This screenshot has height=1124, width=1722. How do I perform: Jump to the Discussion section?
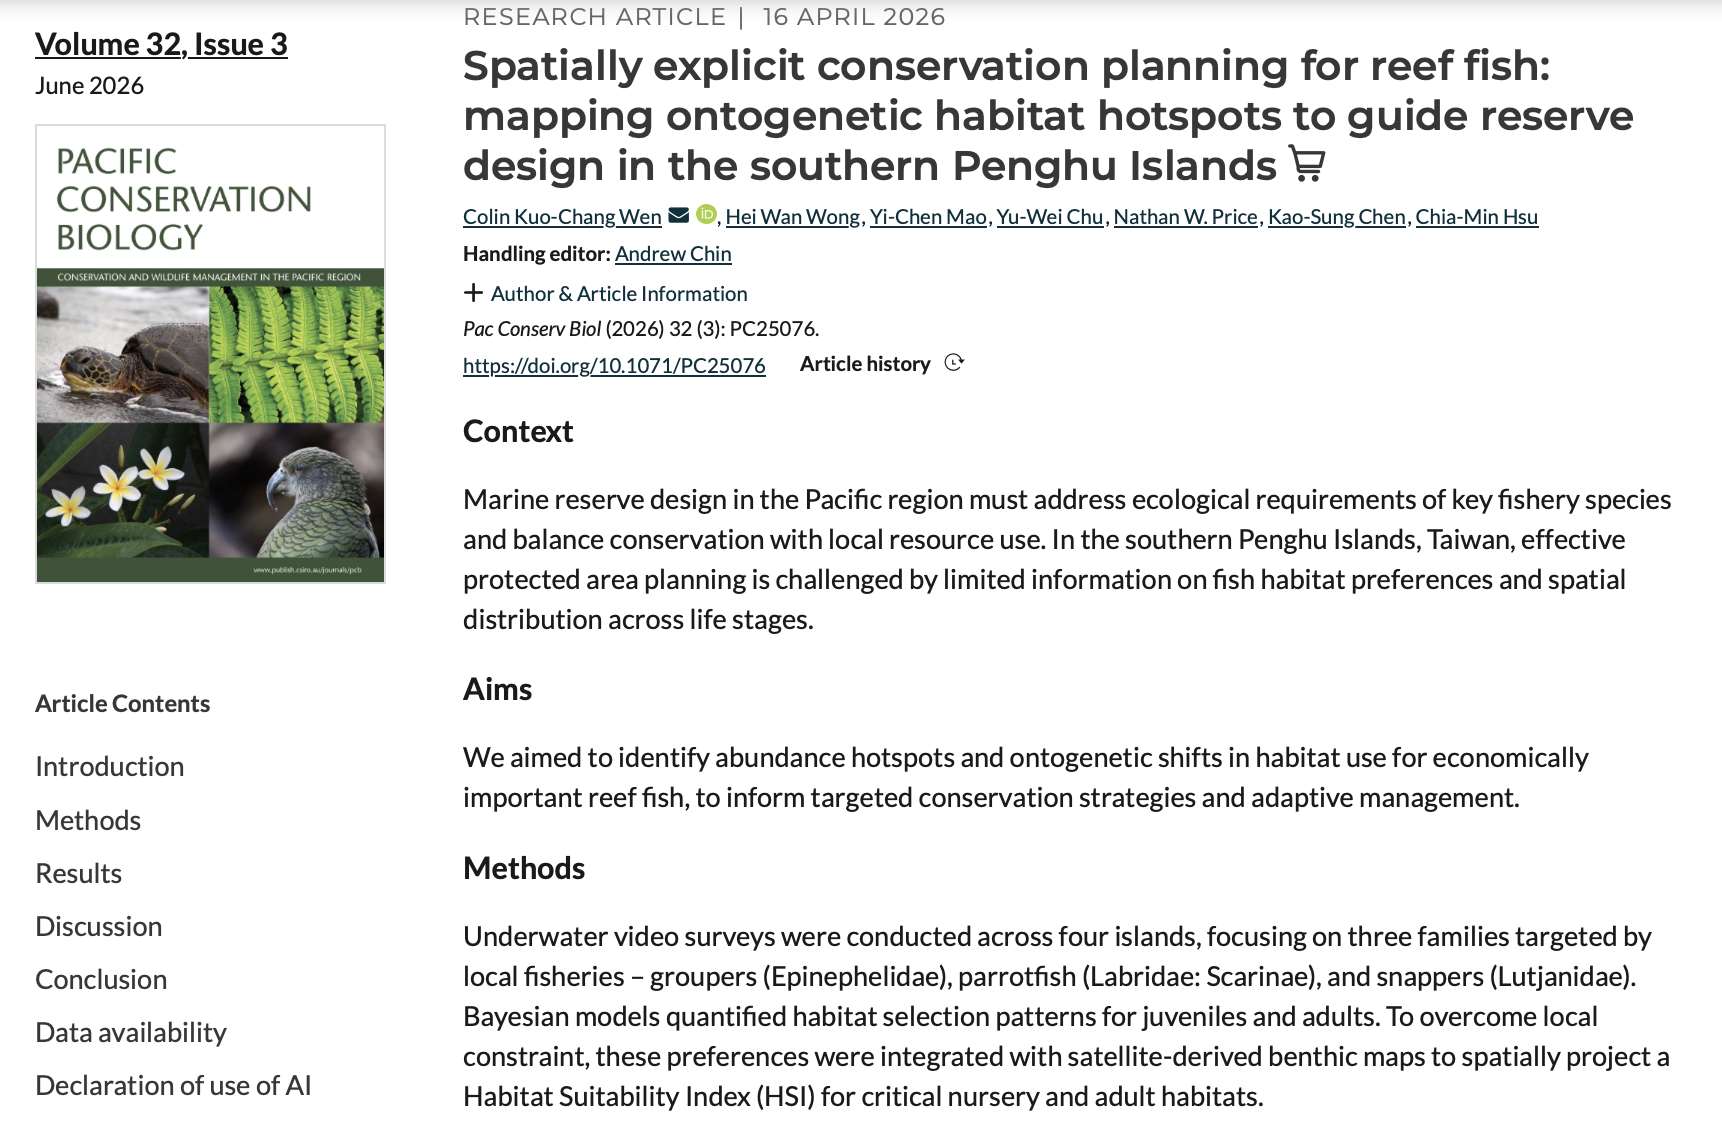point(99,927)
